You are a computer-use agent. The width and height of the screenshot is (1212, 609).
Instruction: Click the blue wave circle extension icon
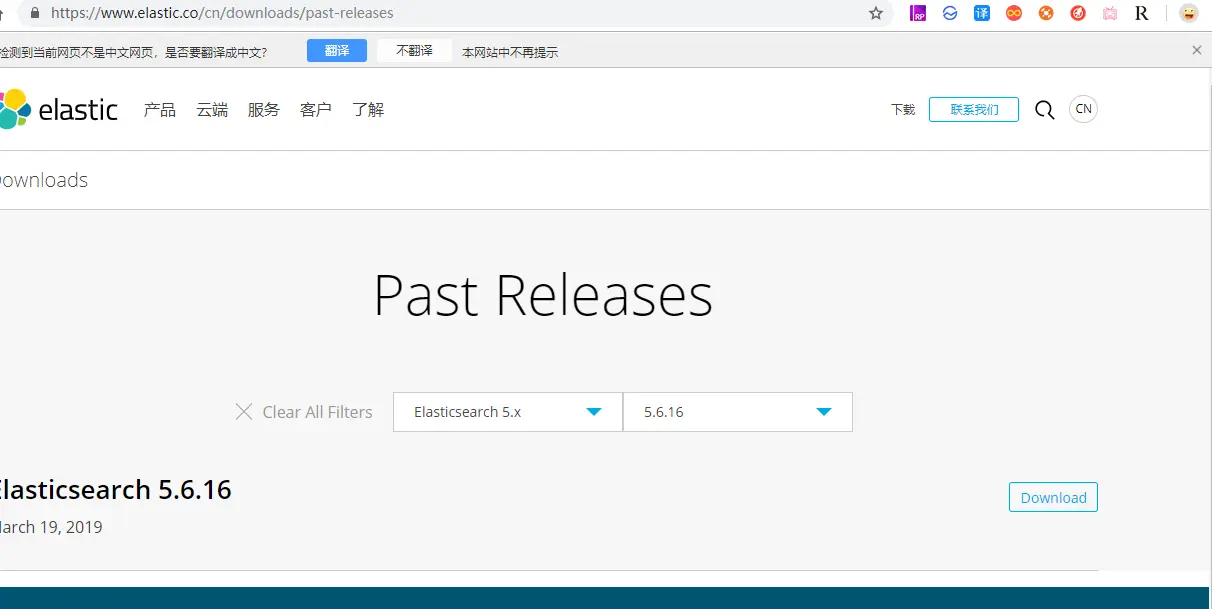point(950,13)
